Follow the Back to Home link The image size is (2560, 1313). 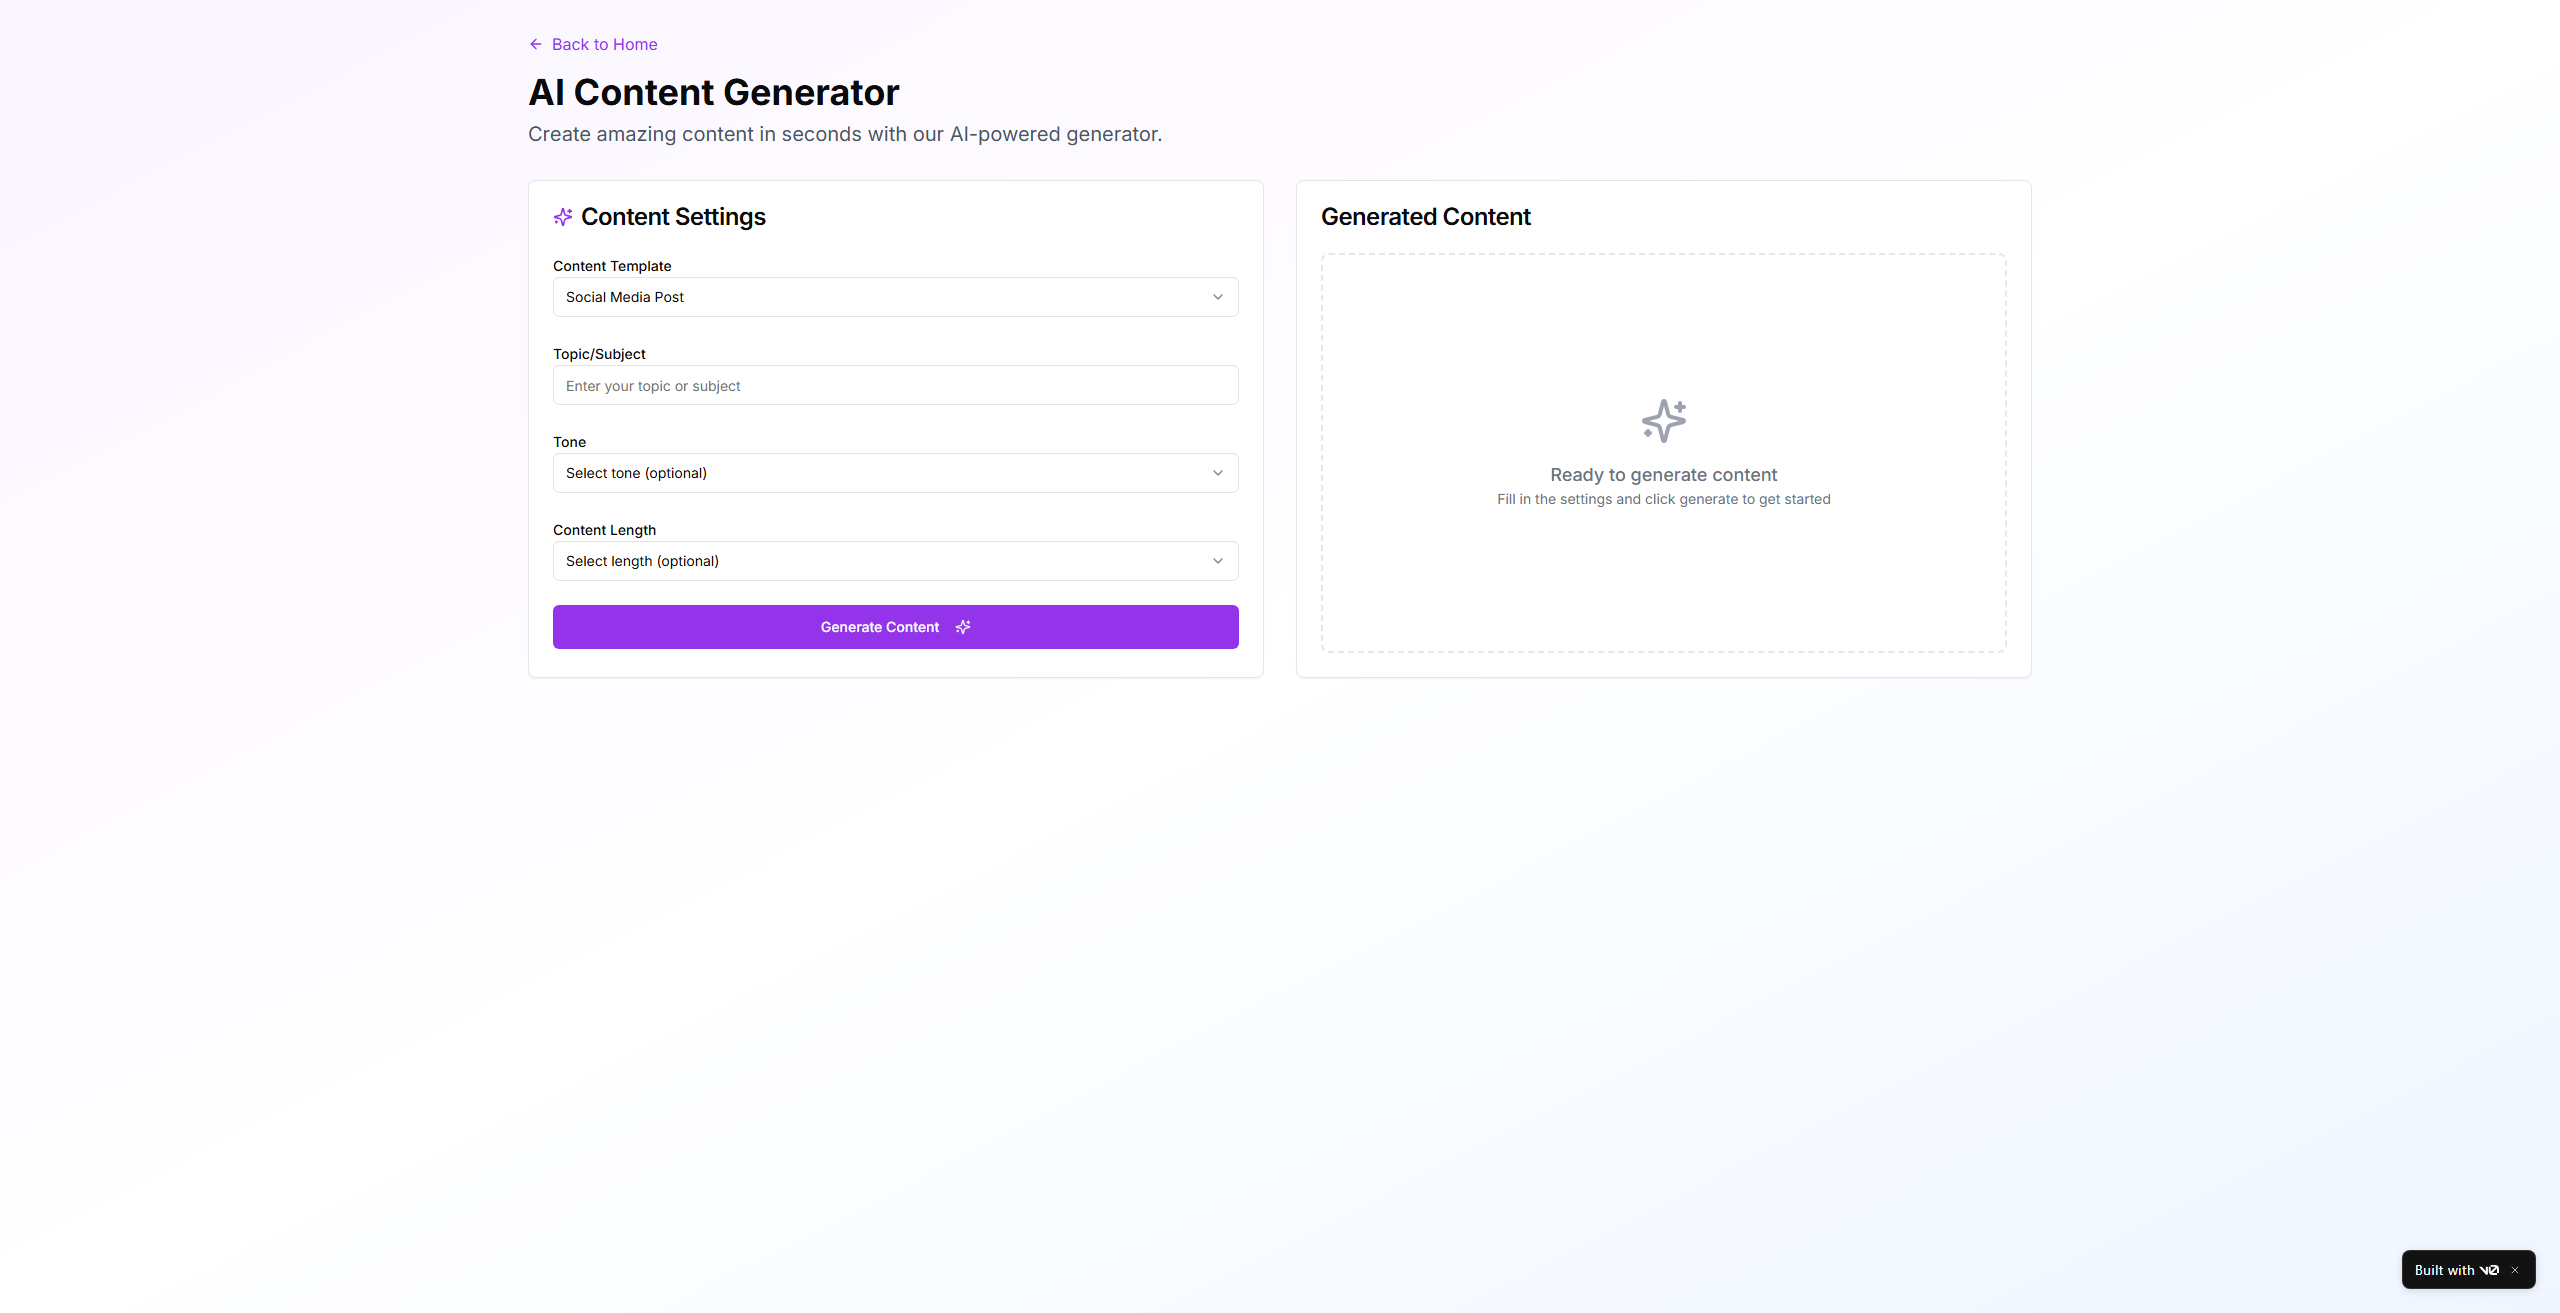(604, 44)
